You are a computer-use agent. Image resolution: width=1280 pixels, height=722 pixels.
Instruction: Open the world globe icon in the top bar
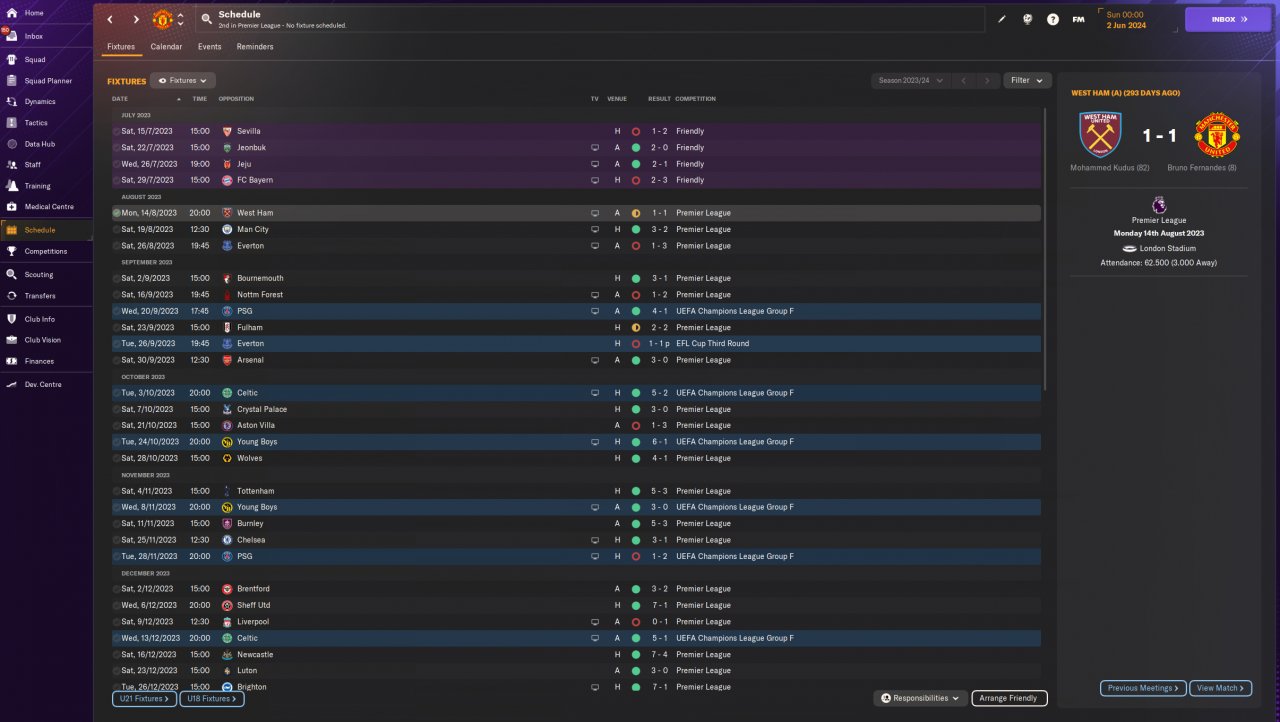pos(1027,19)
